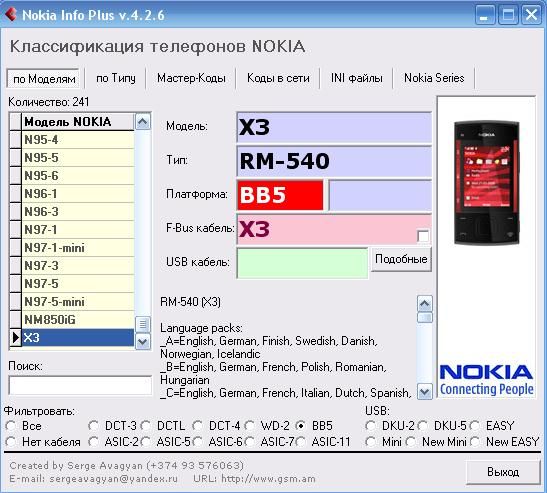The height and width of the screenshot is (493, 547).
Task: Click the 'Модель NOKIA' column header
Action: pyautogui.click(x=78, y=122)
